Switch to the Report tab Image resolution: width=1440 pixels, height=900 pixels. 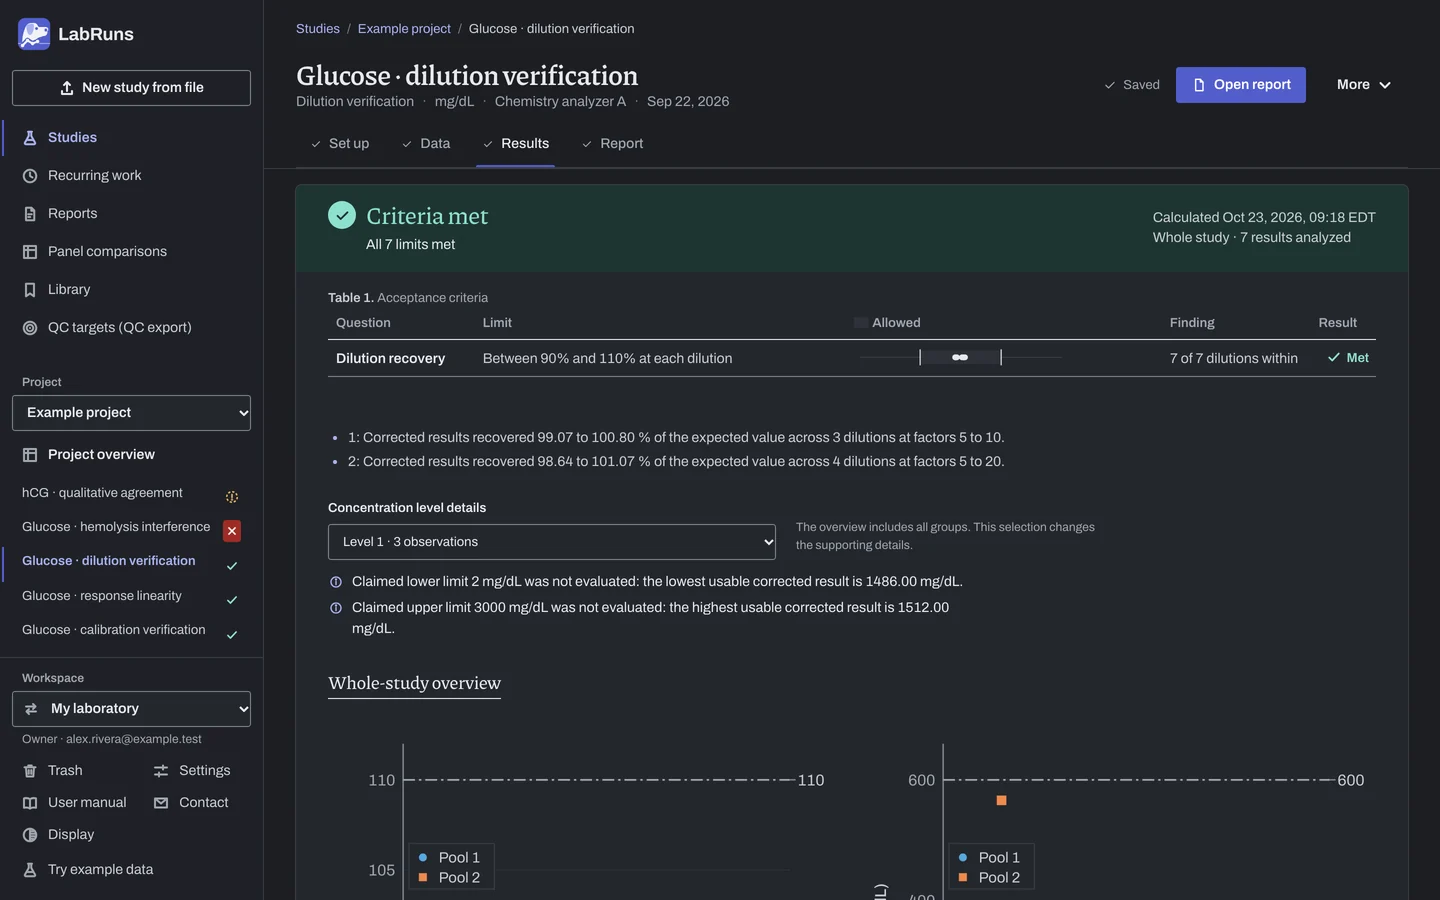tap(613, 144)
